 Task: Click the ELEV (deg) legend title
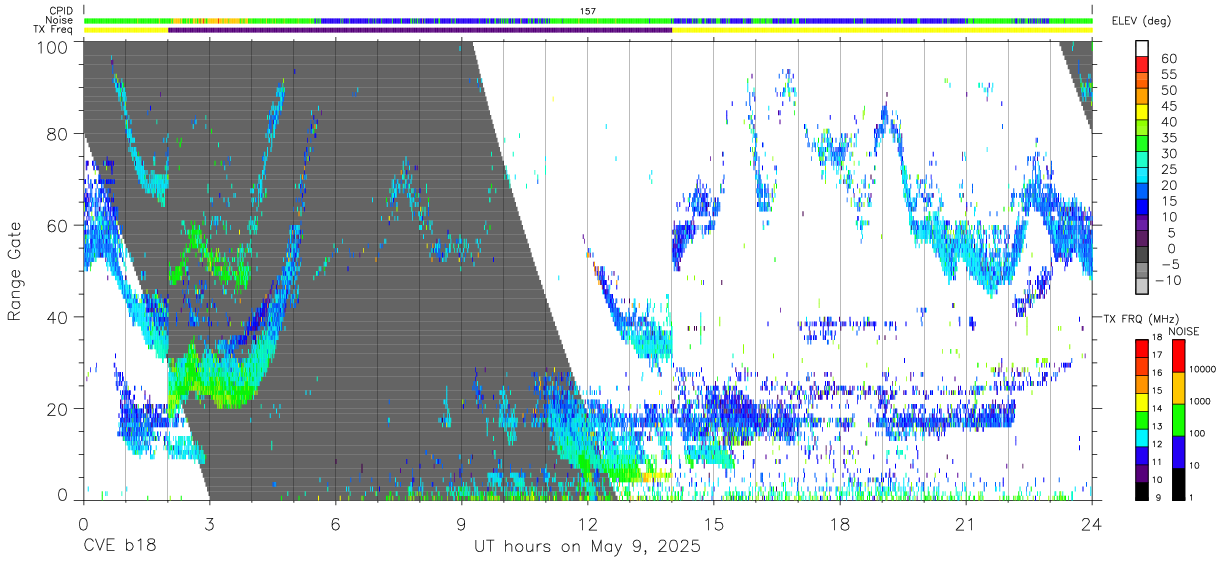point(1143,20)
